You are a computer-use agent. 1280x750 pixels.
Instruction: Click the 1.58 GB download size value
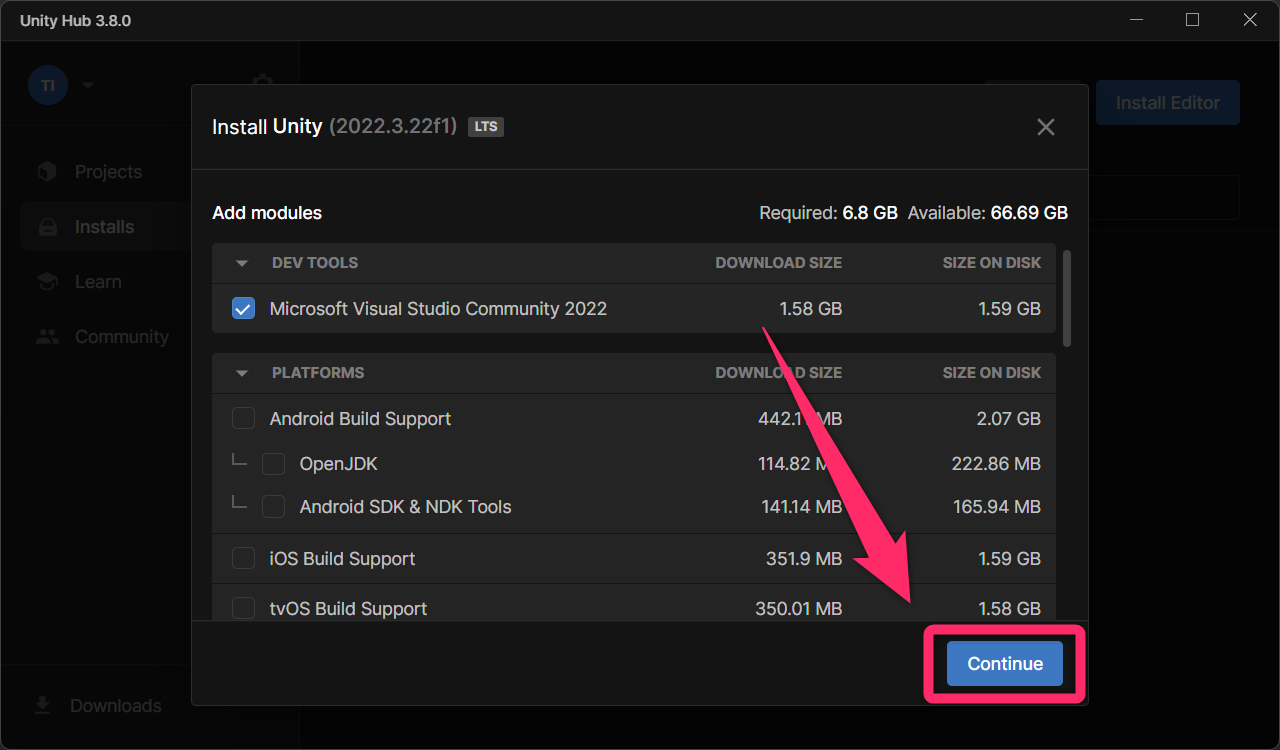811,309
